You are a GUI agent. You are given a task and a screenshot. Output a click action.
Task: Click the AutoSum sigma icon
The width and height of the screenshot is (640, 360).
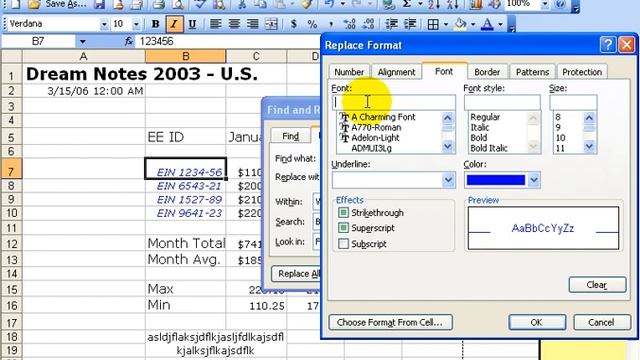407,4
